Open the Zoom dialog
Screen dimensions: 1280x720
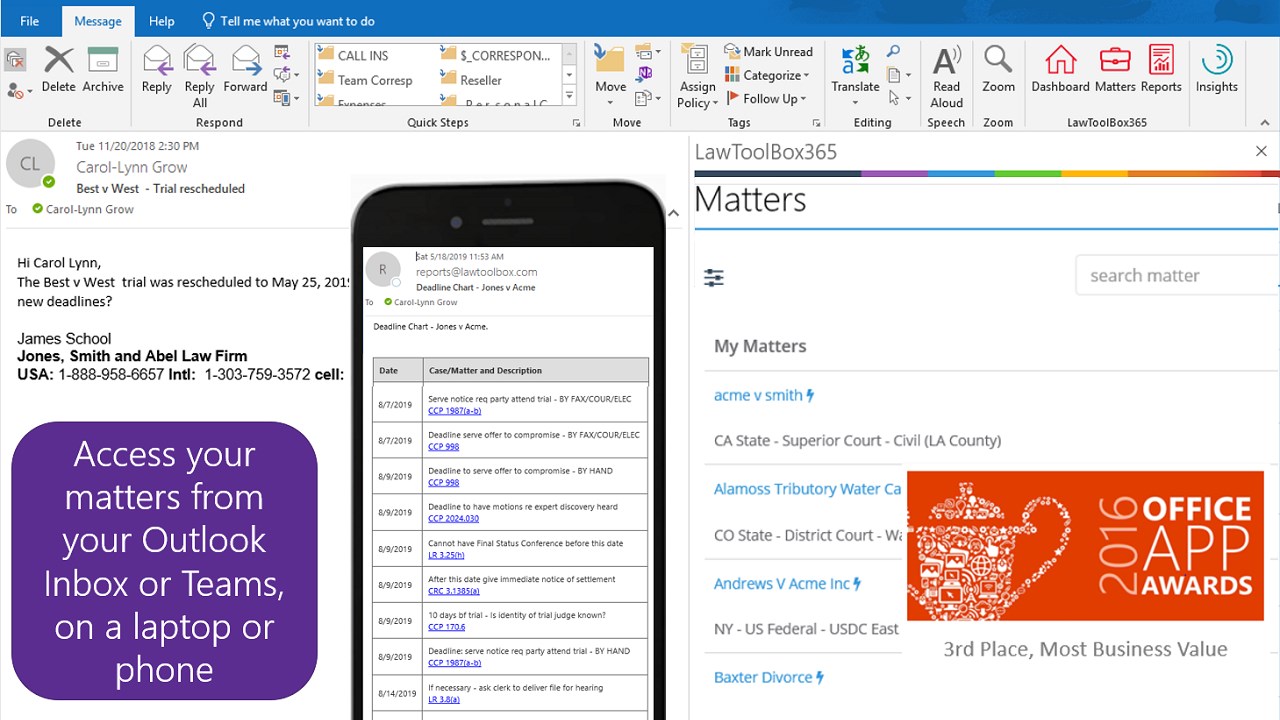pos(998,70)
